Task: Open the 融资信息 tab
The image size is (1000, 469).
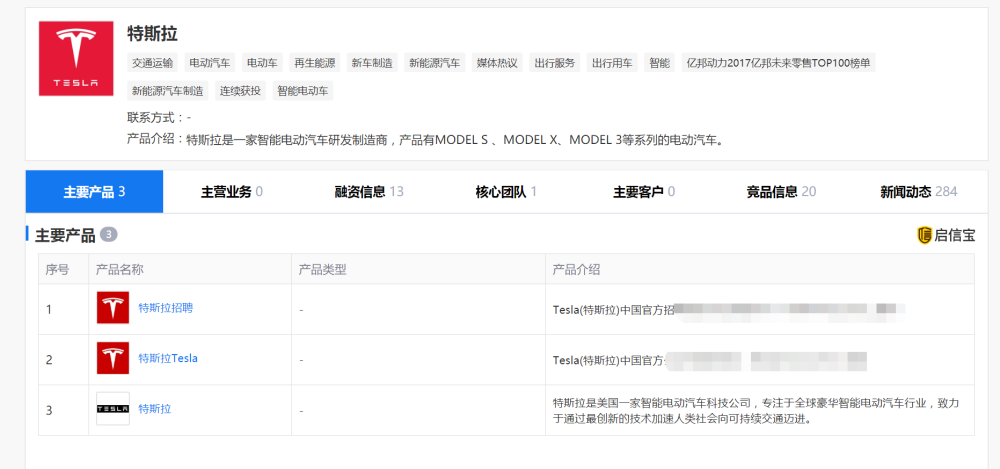Action: 368,191
